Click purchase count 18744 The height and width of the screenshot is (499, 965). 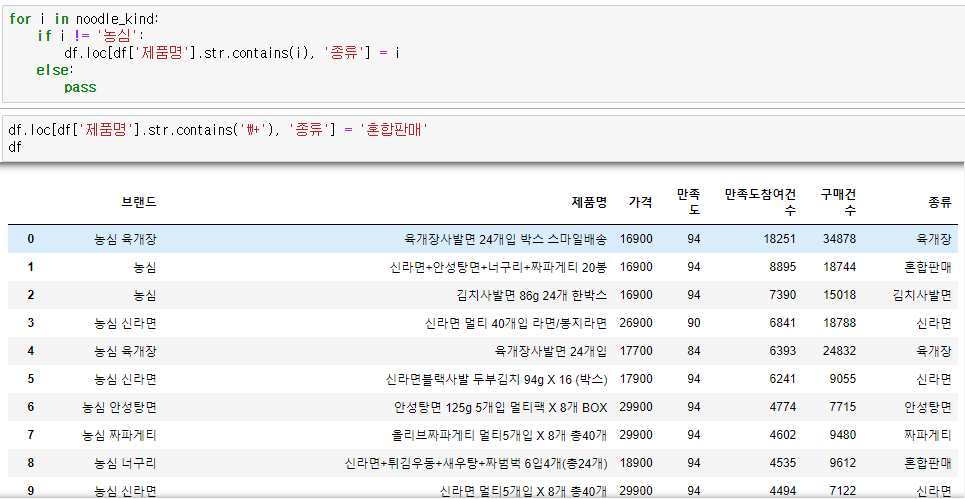(839, 267)
